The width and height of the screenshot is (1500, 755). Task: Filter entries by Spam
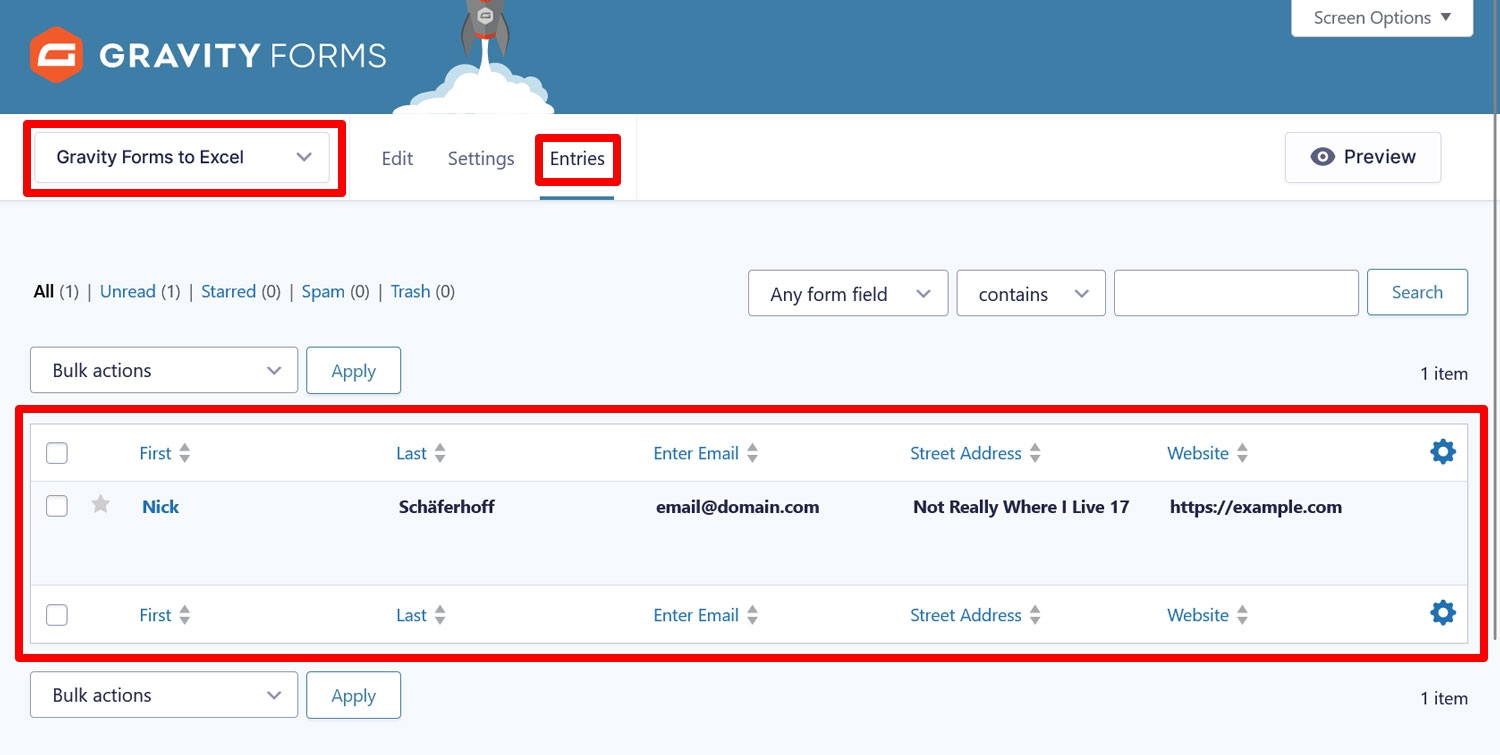pos(323,292)
